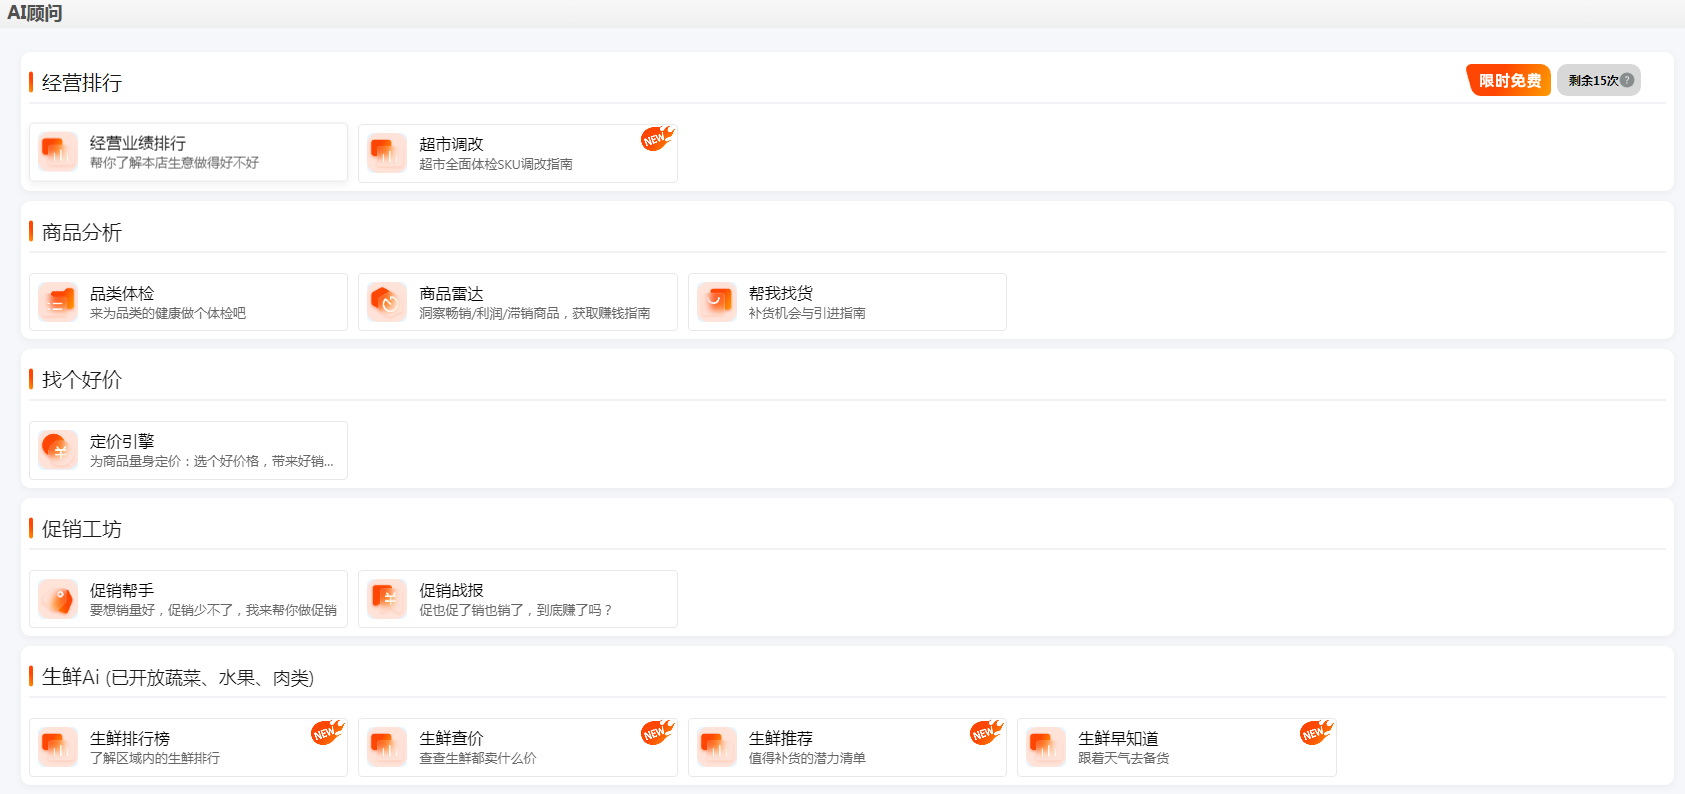This screenshot has width=1685, height=794.
Task: Select the 定价引擎 title text
Action: (x=122, y=441)
